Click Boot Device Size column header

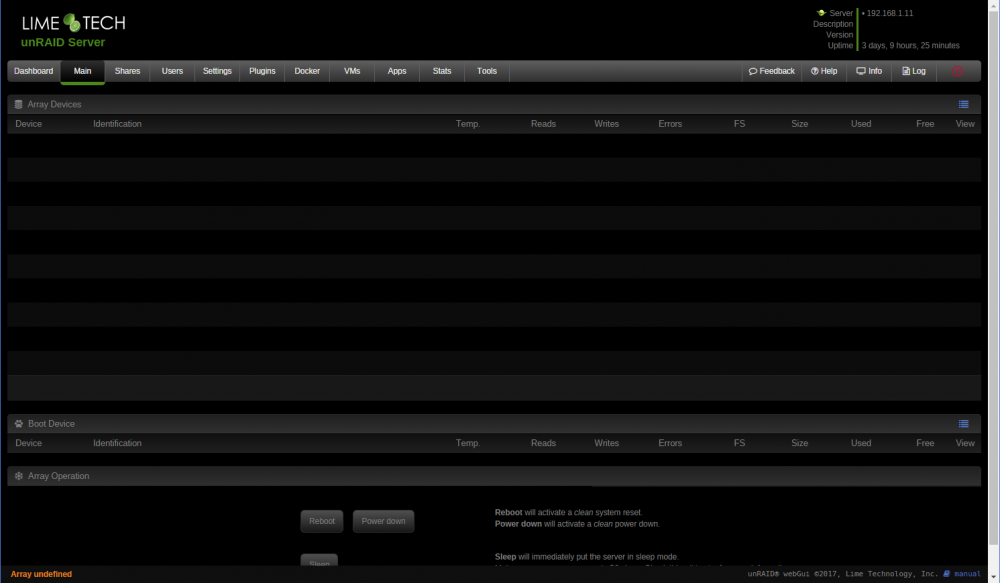[x=800, y=443]
